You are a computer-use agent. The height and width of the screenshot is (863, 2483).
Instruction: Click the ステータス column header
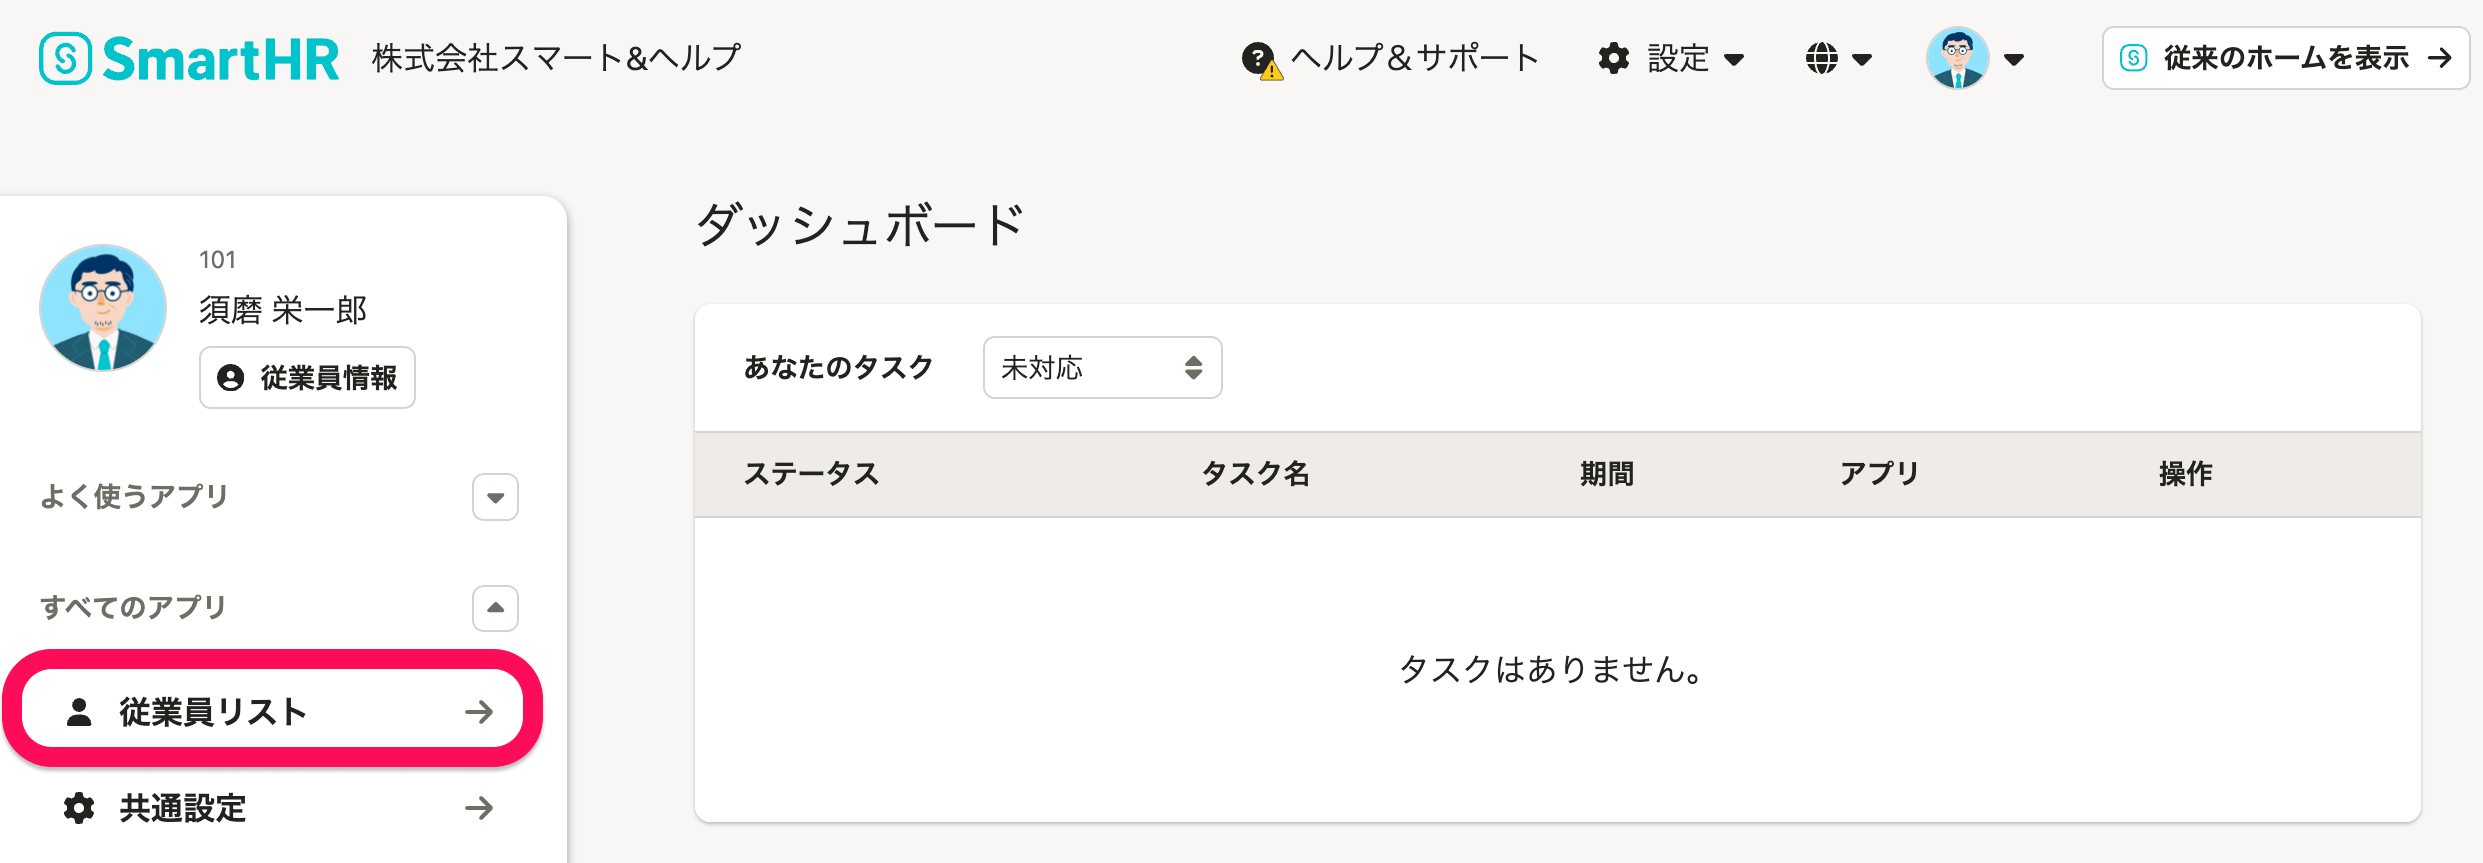[x=811, y=473]
